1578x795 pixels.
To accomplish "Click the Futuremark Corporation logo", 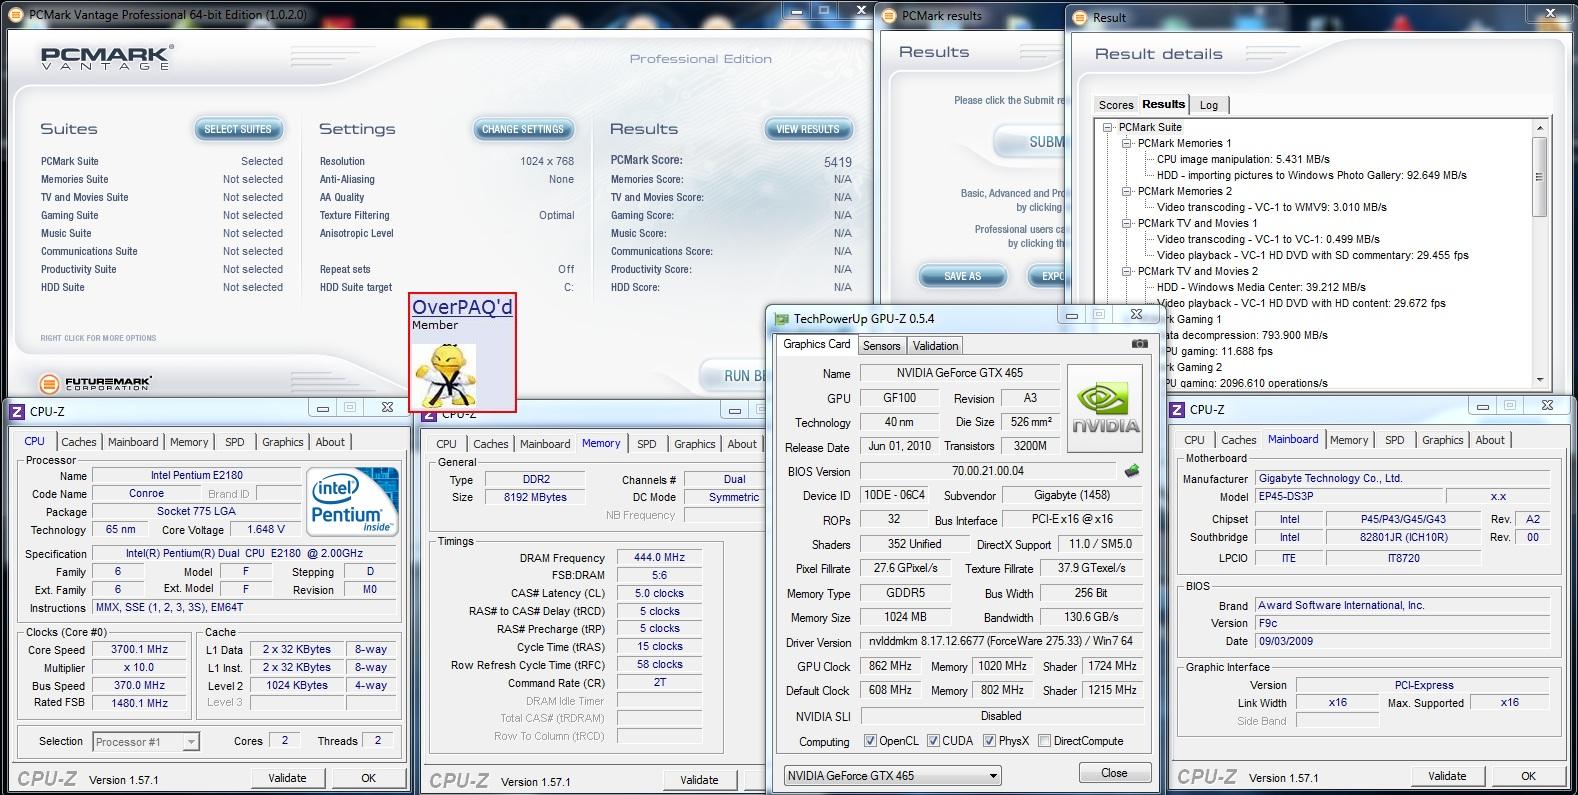I will pyautogui.click(x=96, y=383).
